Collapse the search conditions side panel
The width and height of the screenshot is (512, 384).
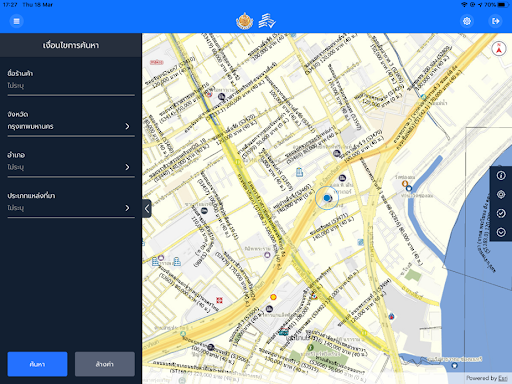pyautogui.click(x=147, y=209)
